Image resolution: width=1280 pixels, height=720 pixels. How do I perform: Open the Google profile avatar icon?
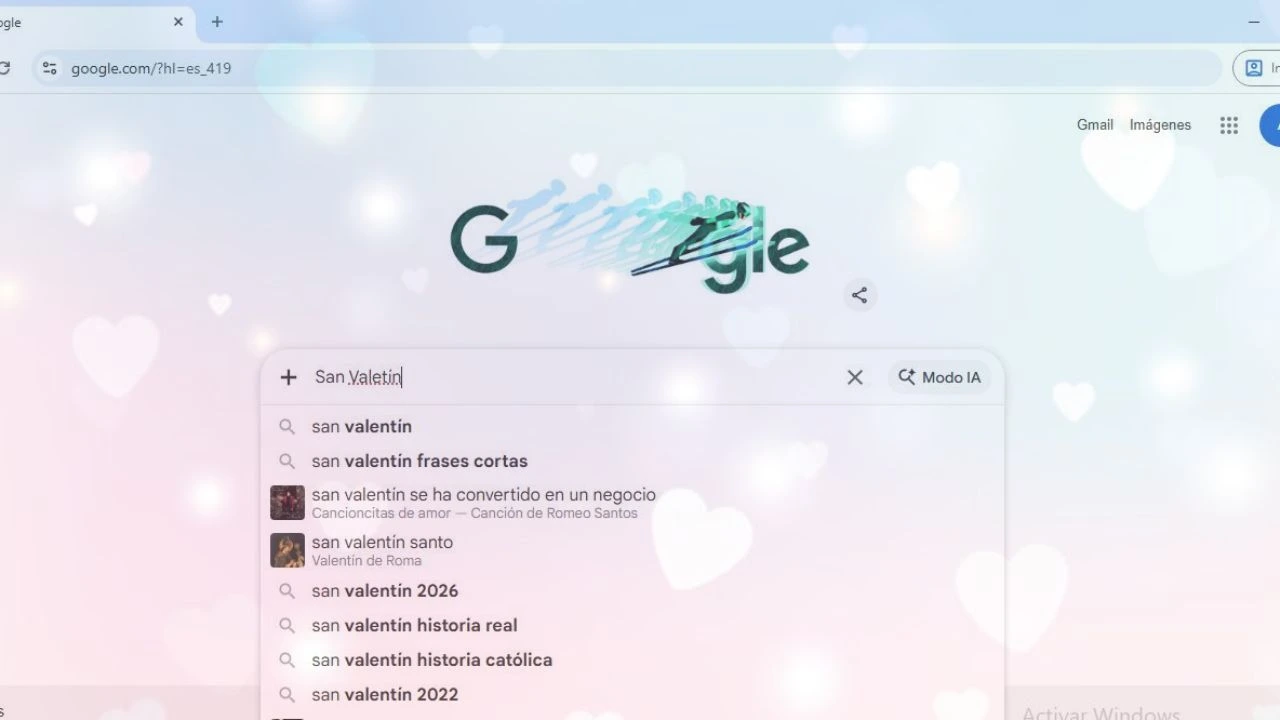click(x=1274, y=125)
